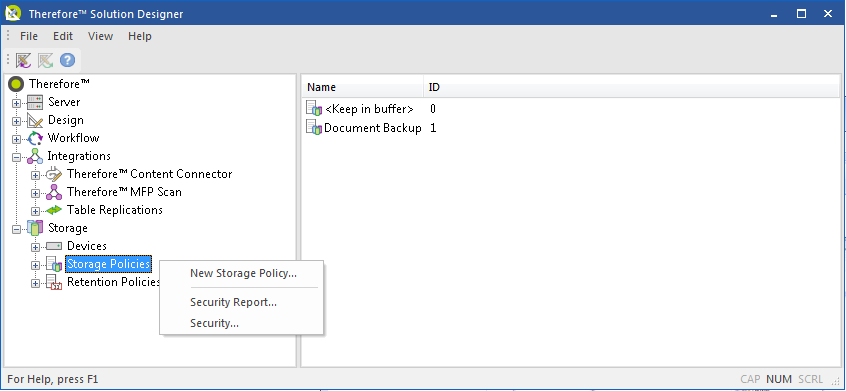Select Design in the tree
This screenshot has width=846, height=391.
coord(66,120)
